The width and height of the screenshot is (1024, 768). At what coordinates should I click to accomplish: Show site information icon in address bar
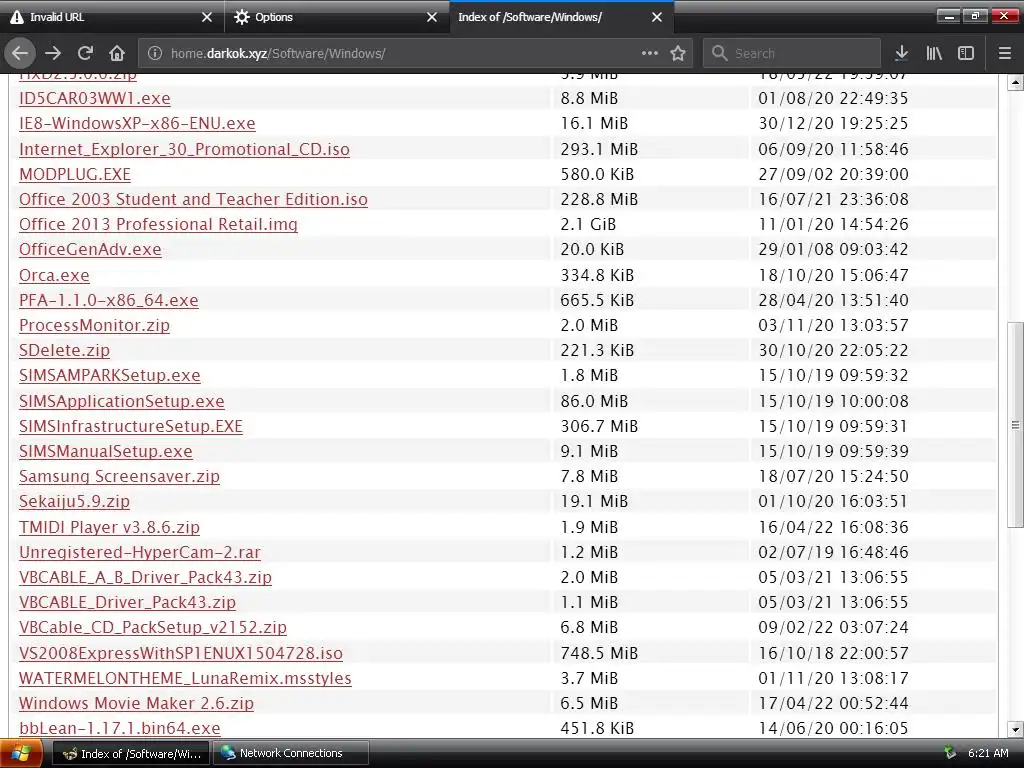(x=155, y=54)
